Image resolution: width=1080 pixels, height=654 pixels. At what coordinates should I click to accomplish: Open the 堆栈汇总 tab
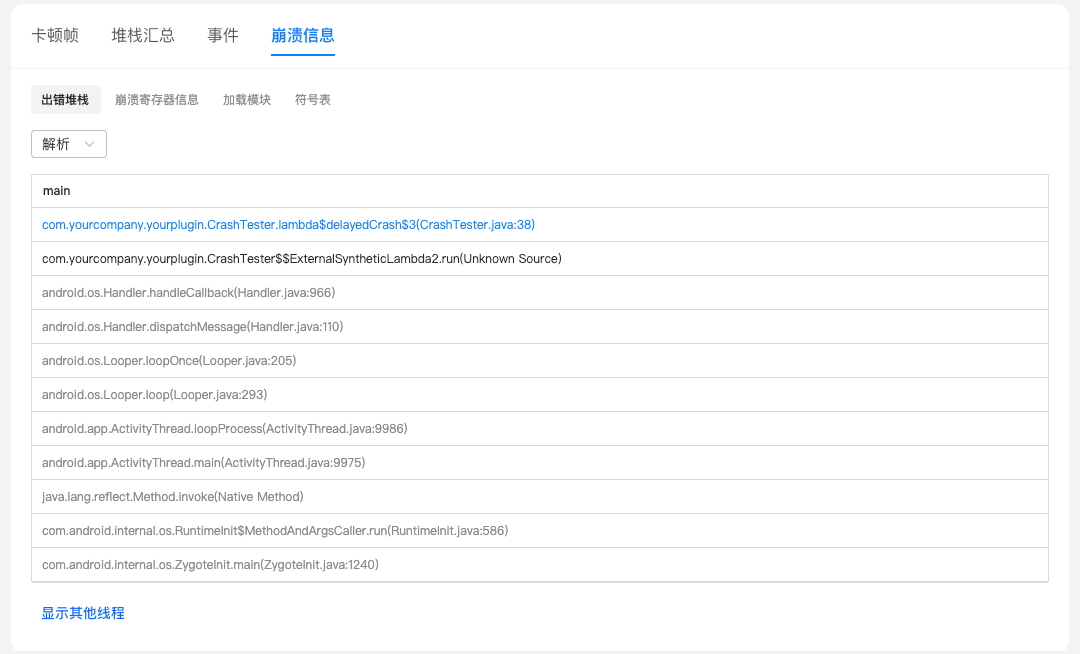(x=143, y=35)
